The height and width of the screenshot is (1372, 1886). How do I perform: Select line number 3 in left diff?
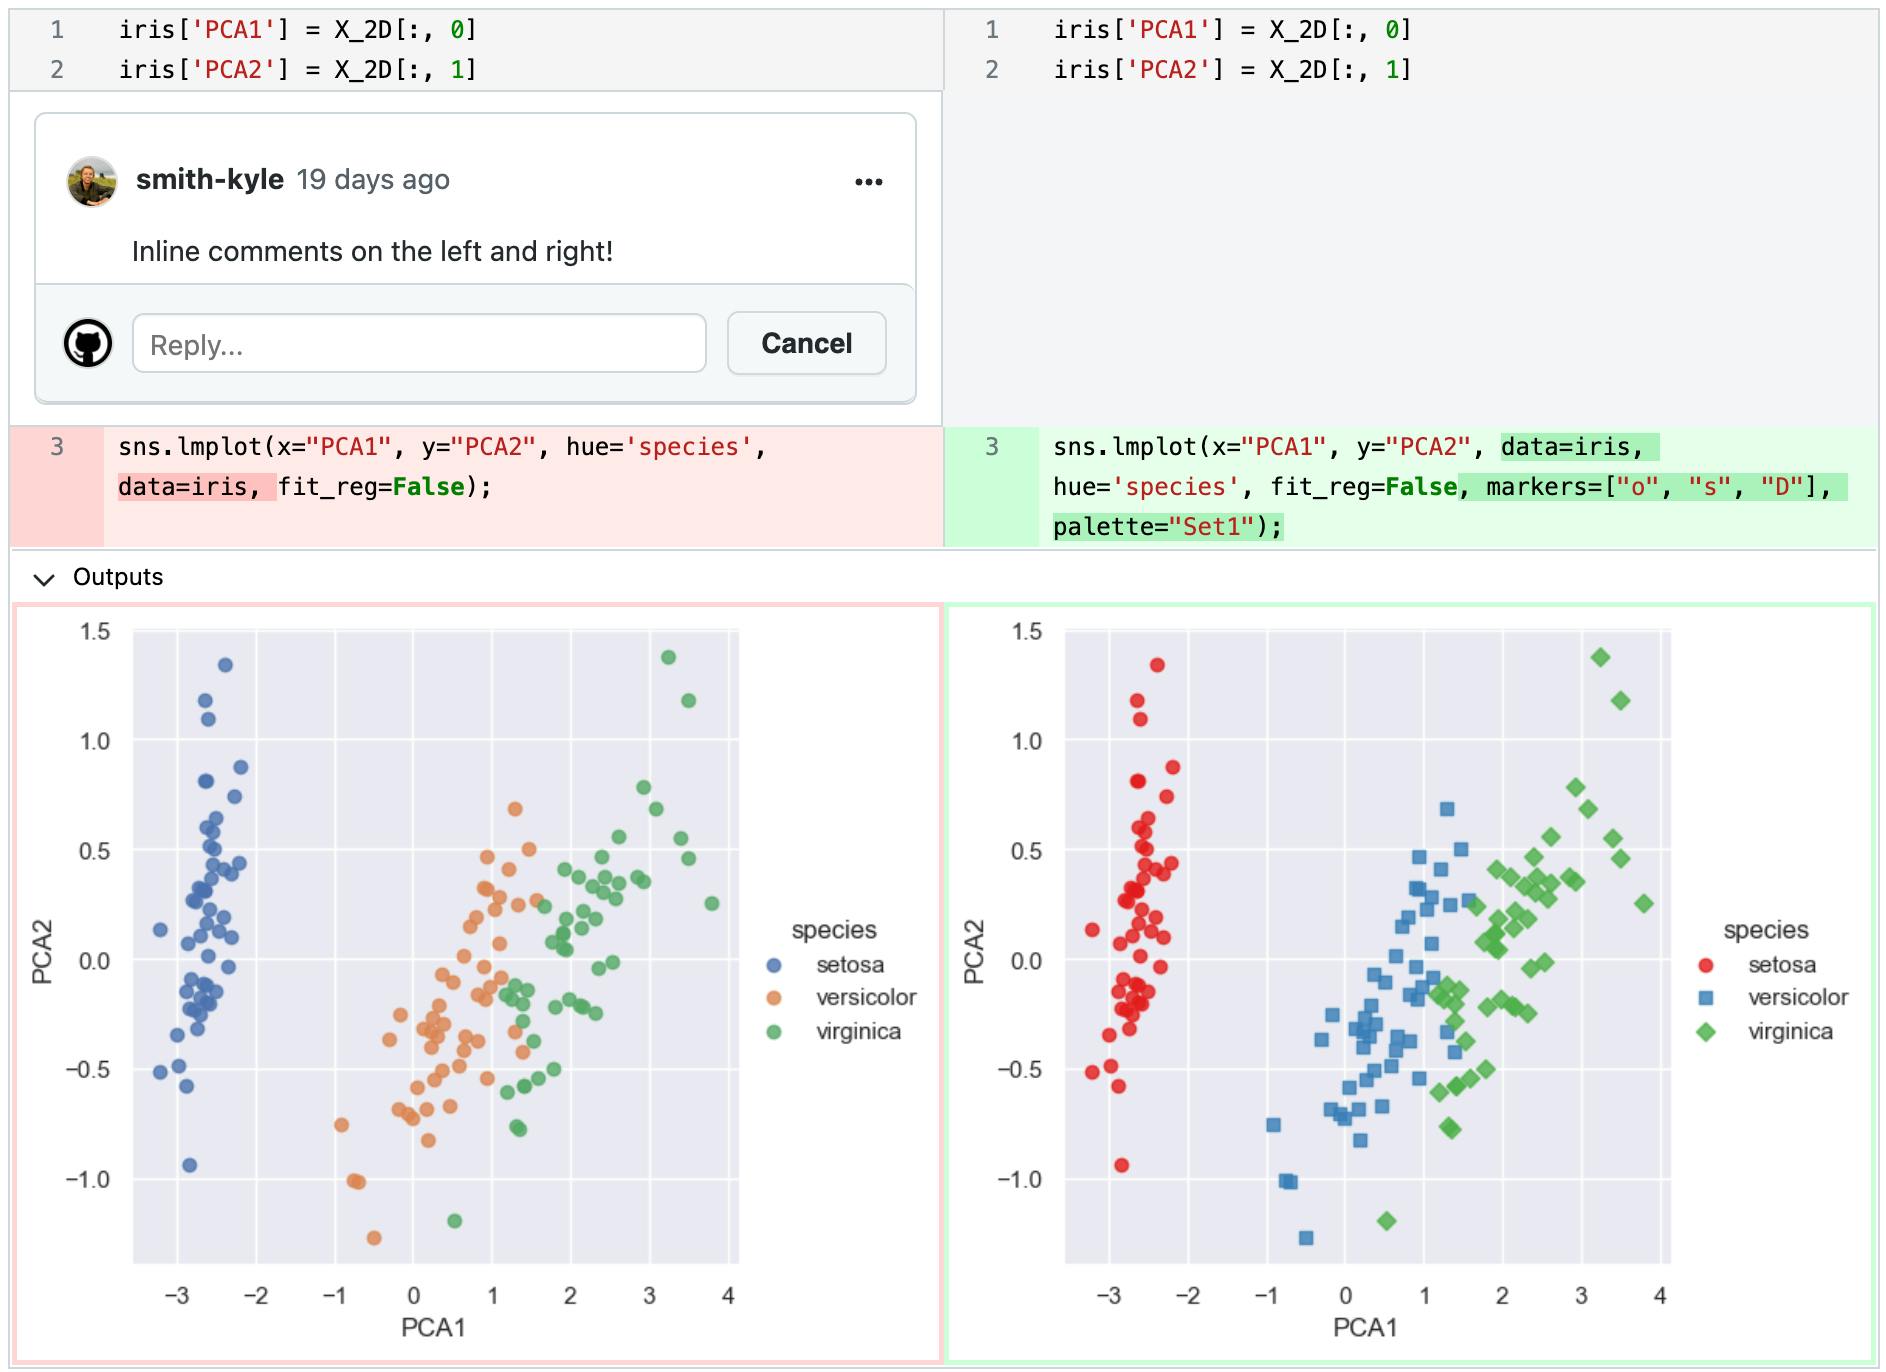tap(57, 447)
